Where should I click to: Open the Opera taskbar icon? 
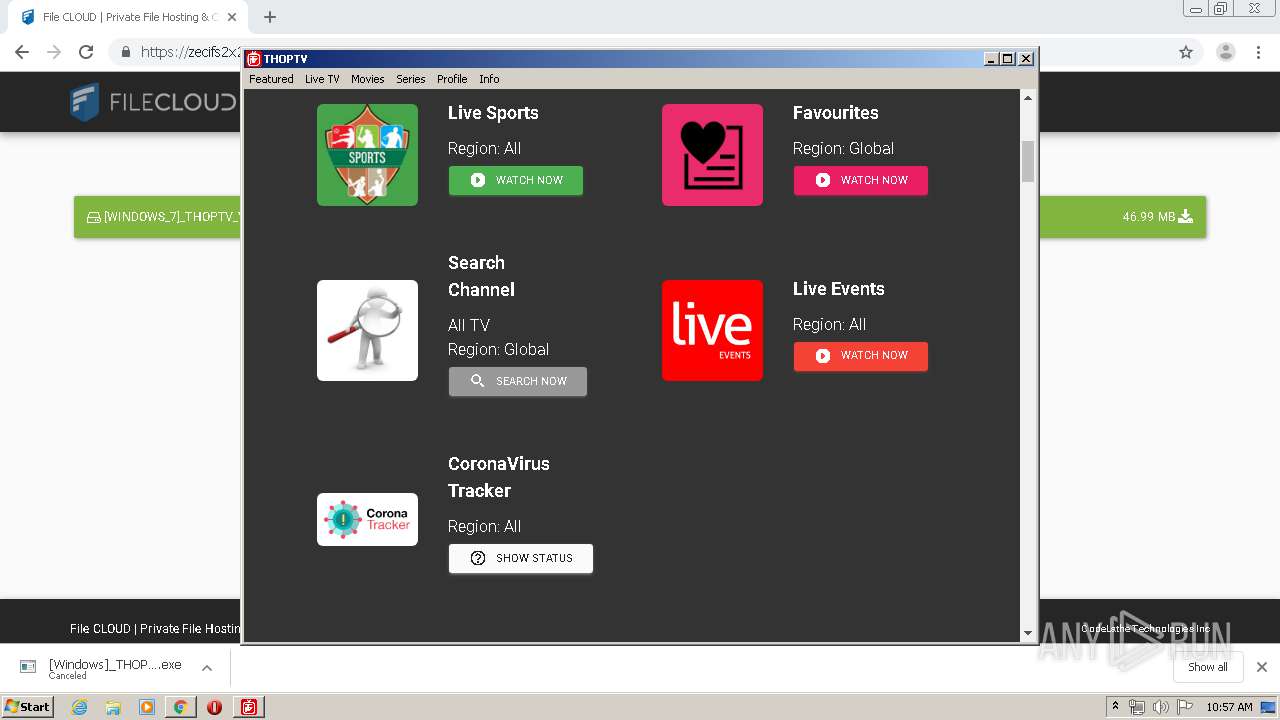tap(214, 707)
